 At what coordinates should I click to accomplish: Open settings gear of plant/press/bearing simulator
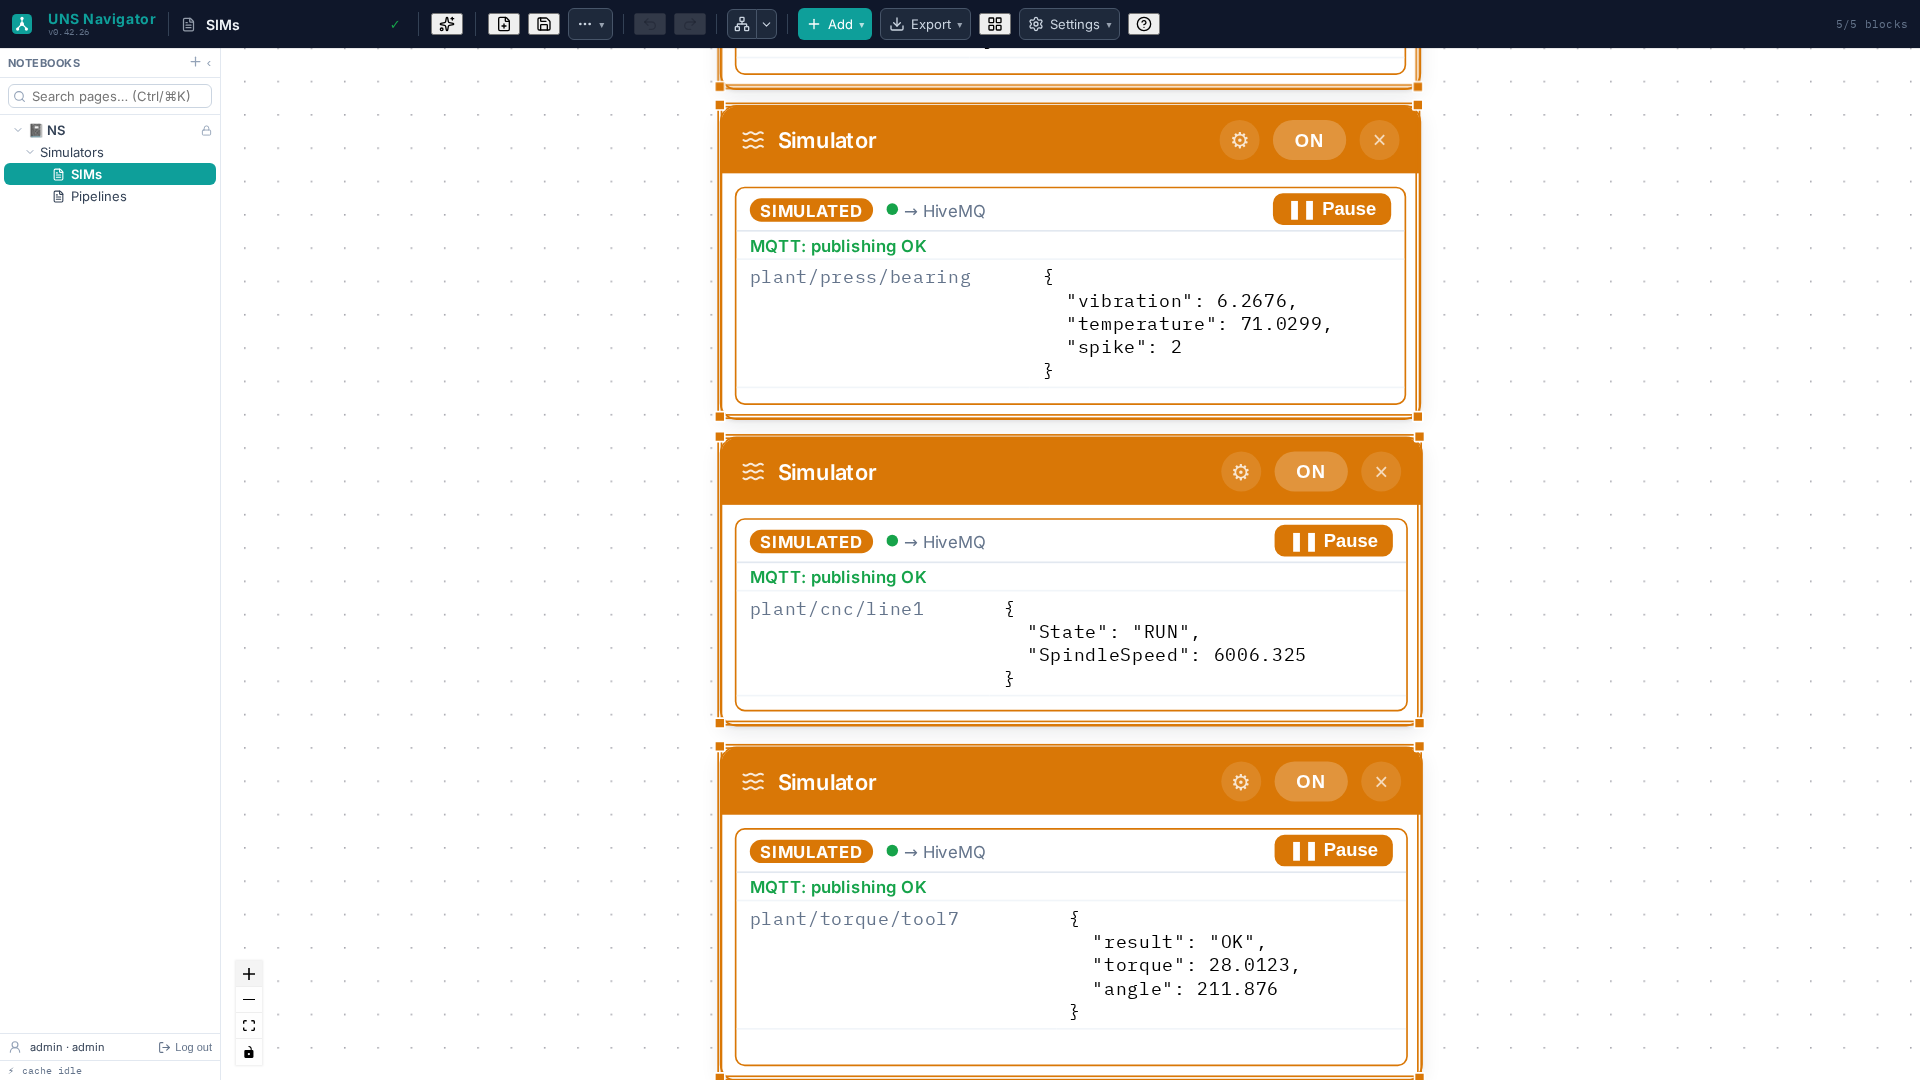pos(1239,140)
